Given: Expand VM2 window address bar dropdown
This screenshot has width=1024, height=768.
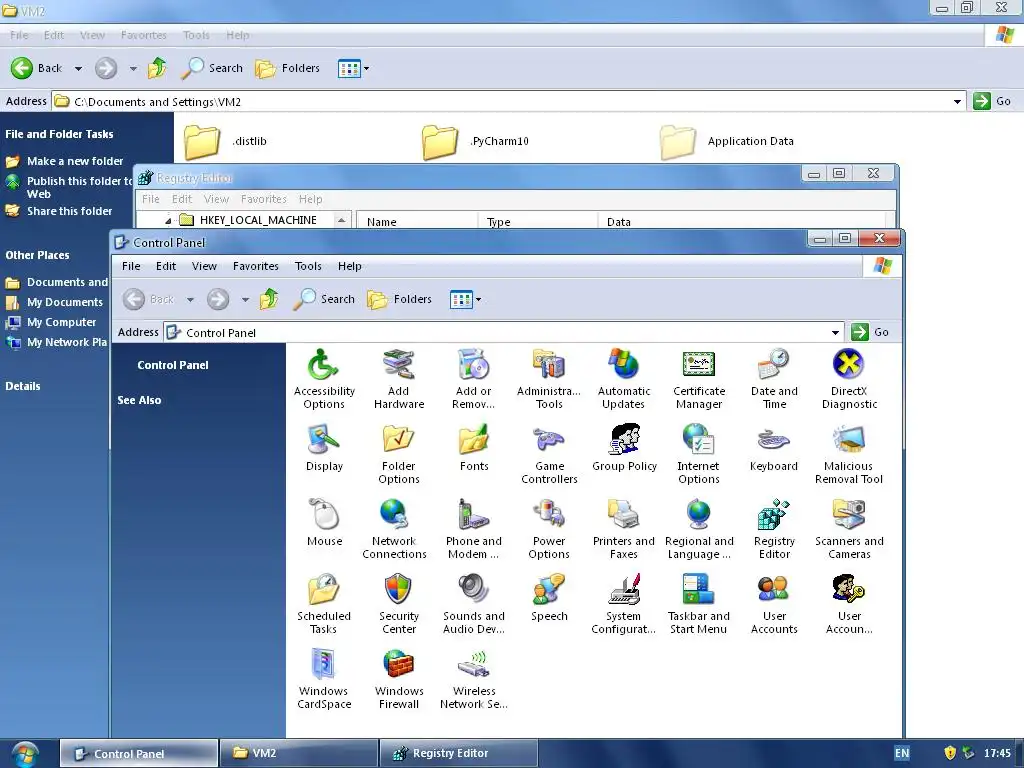Looking at the screenshot, I should 957,101.
